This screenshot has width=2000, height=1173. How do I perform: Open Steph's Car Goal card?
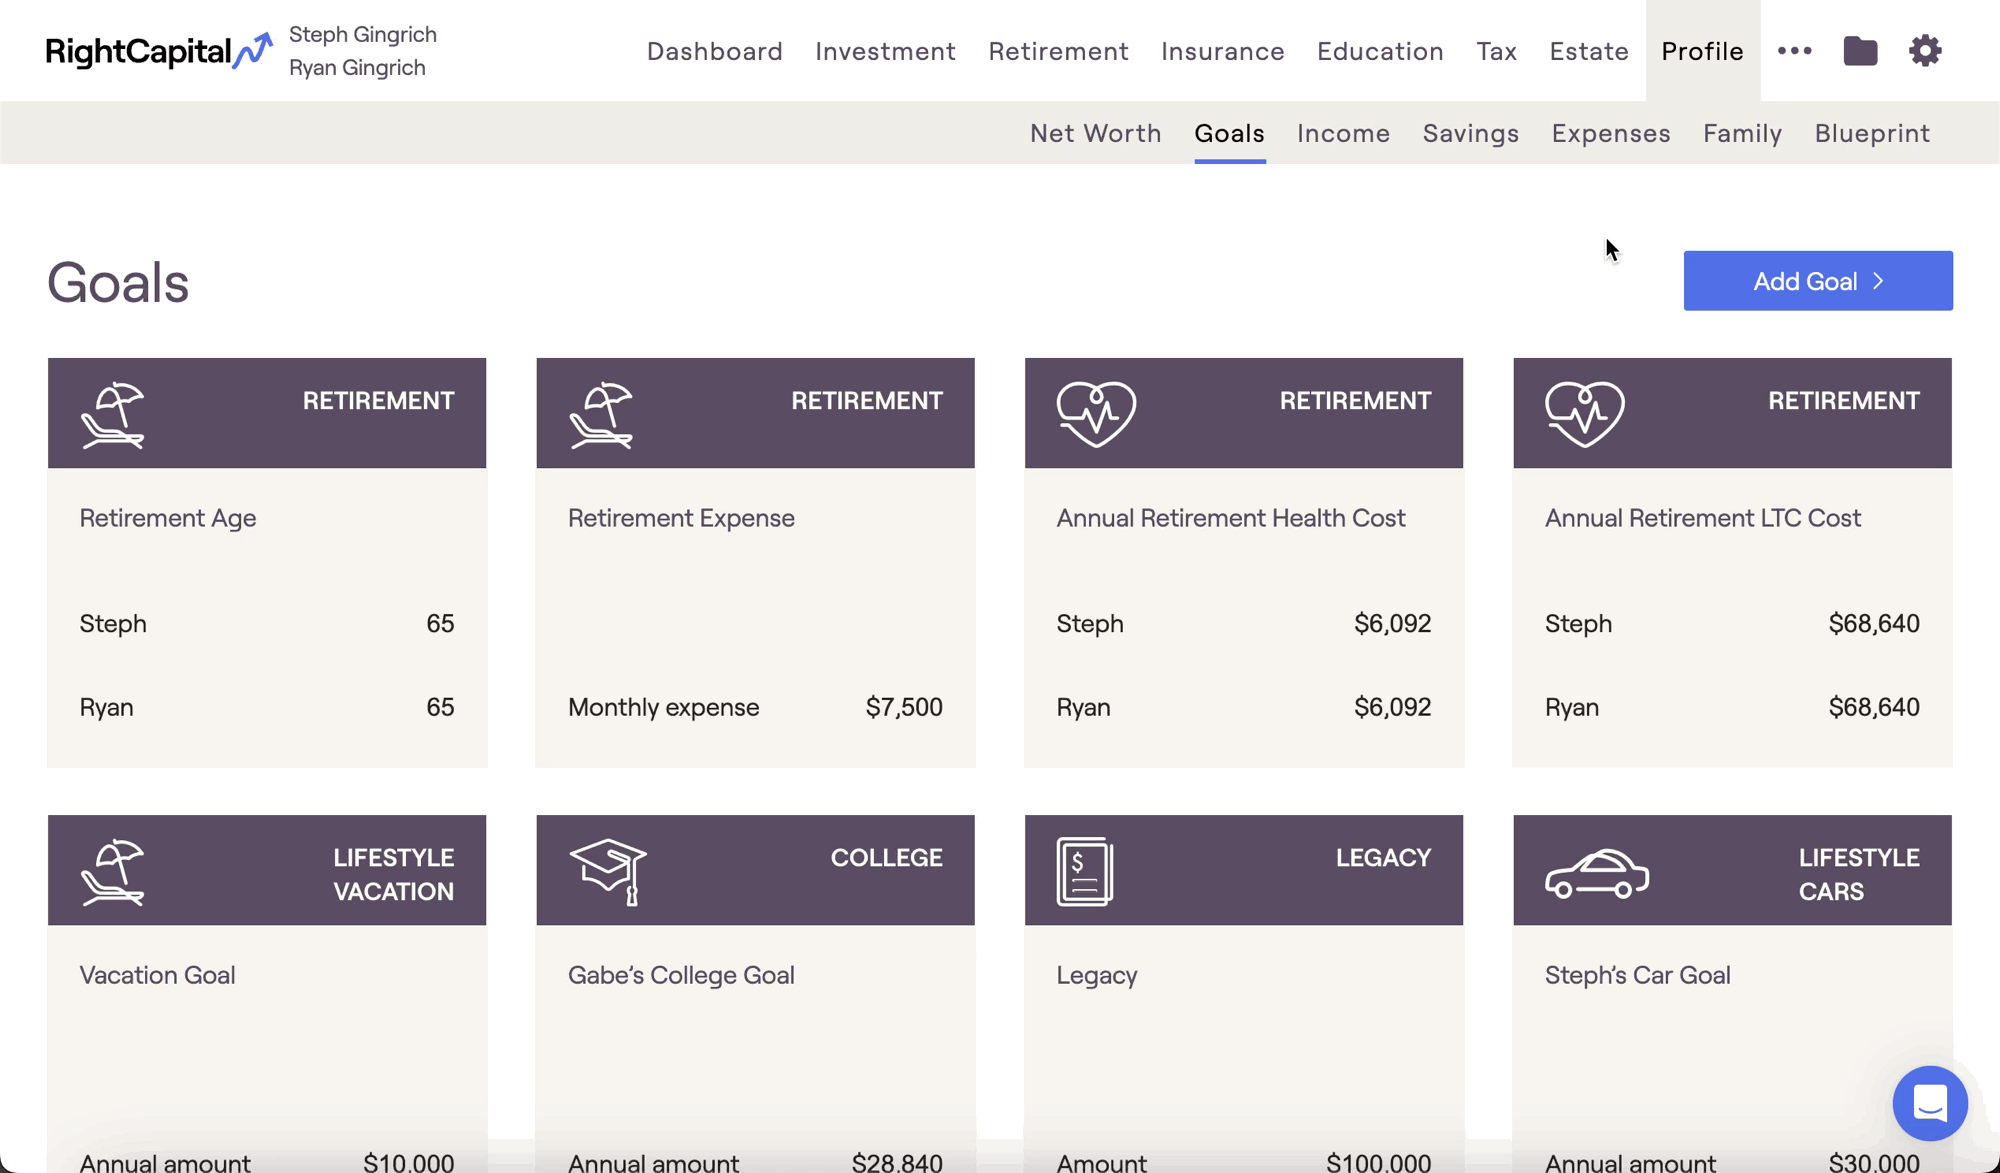pyautogui.click(x=1732, y=993)
